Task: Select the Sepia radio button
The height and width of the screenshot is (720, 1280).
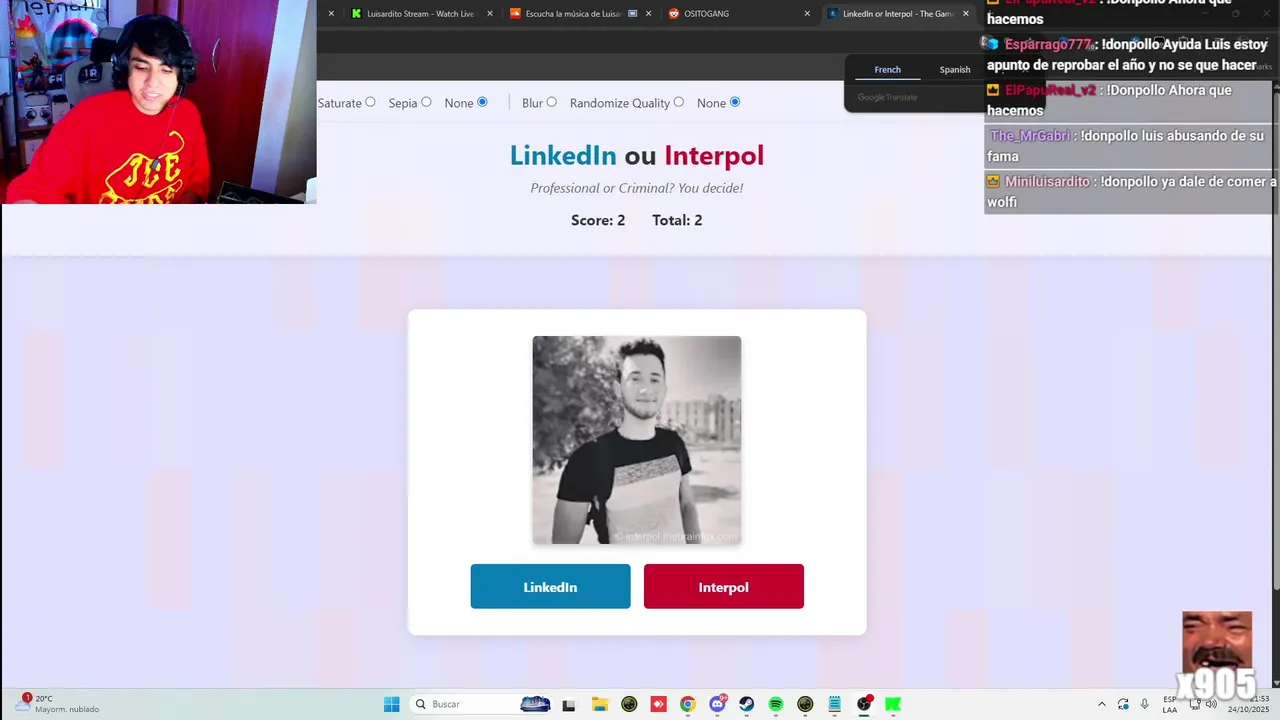Action: (426, 102)
